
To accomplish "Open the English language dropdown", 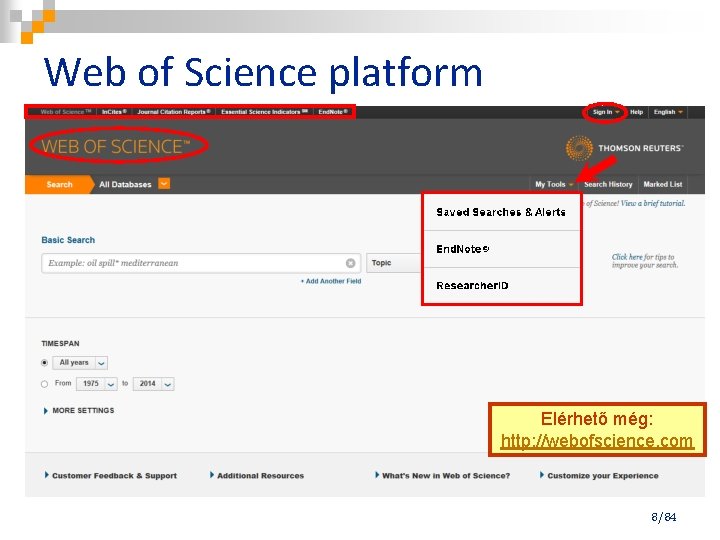I will (x=668, y=112).
